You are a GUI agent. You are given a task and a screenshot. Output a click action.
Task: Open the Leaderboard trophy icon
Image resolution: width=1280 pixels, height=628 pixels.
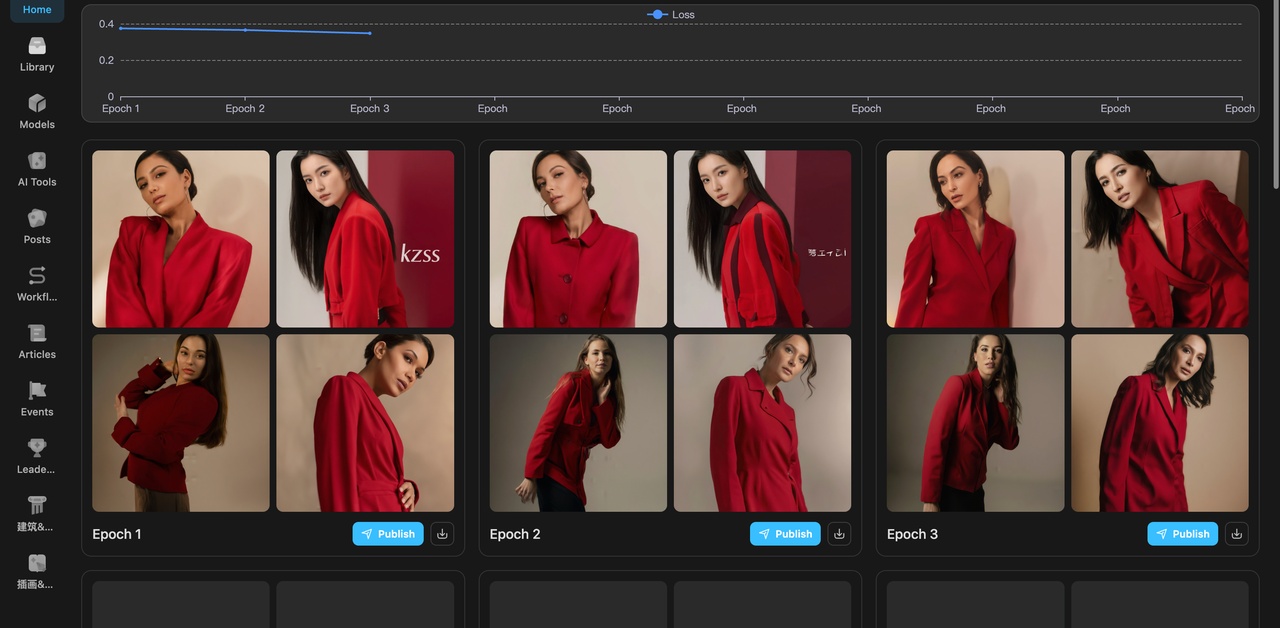[37, 448]
